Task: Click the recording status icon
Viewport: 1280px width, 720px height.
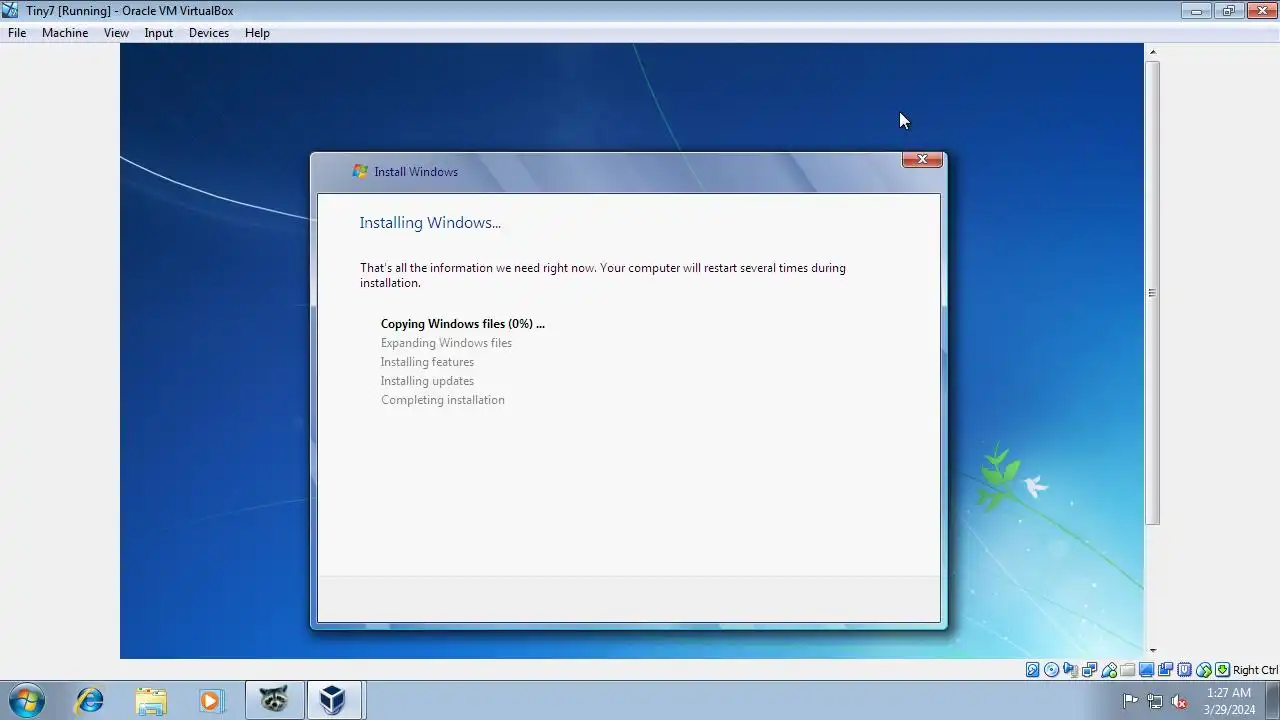Action: (x=1165, y=670)
